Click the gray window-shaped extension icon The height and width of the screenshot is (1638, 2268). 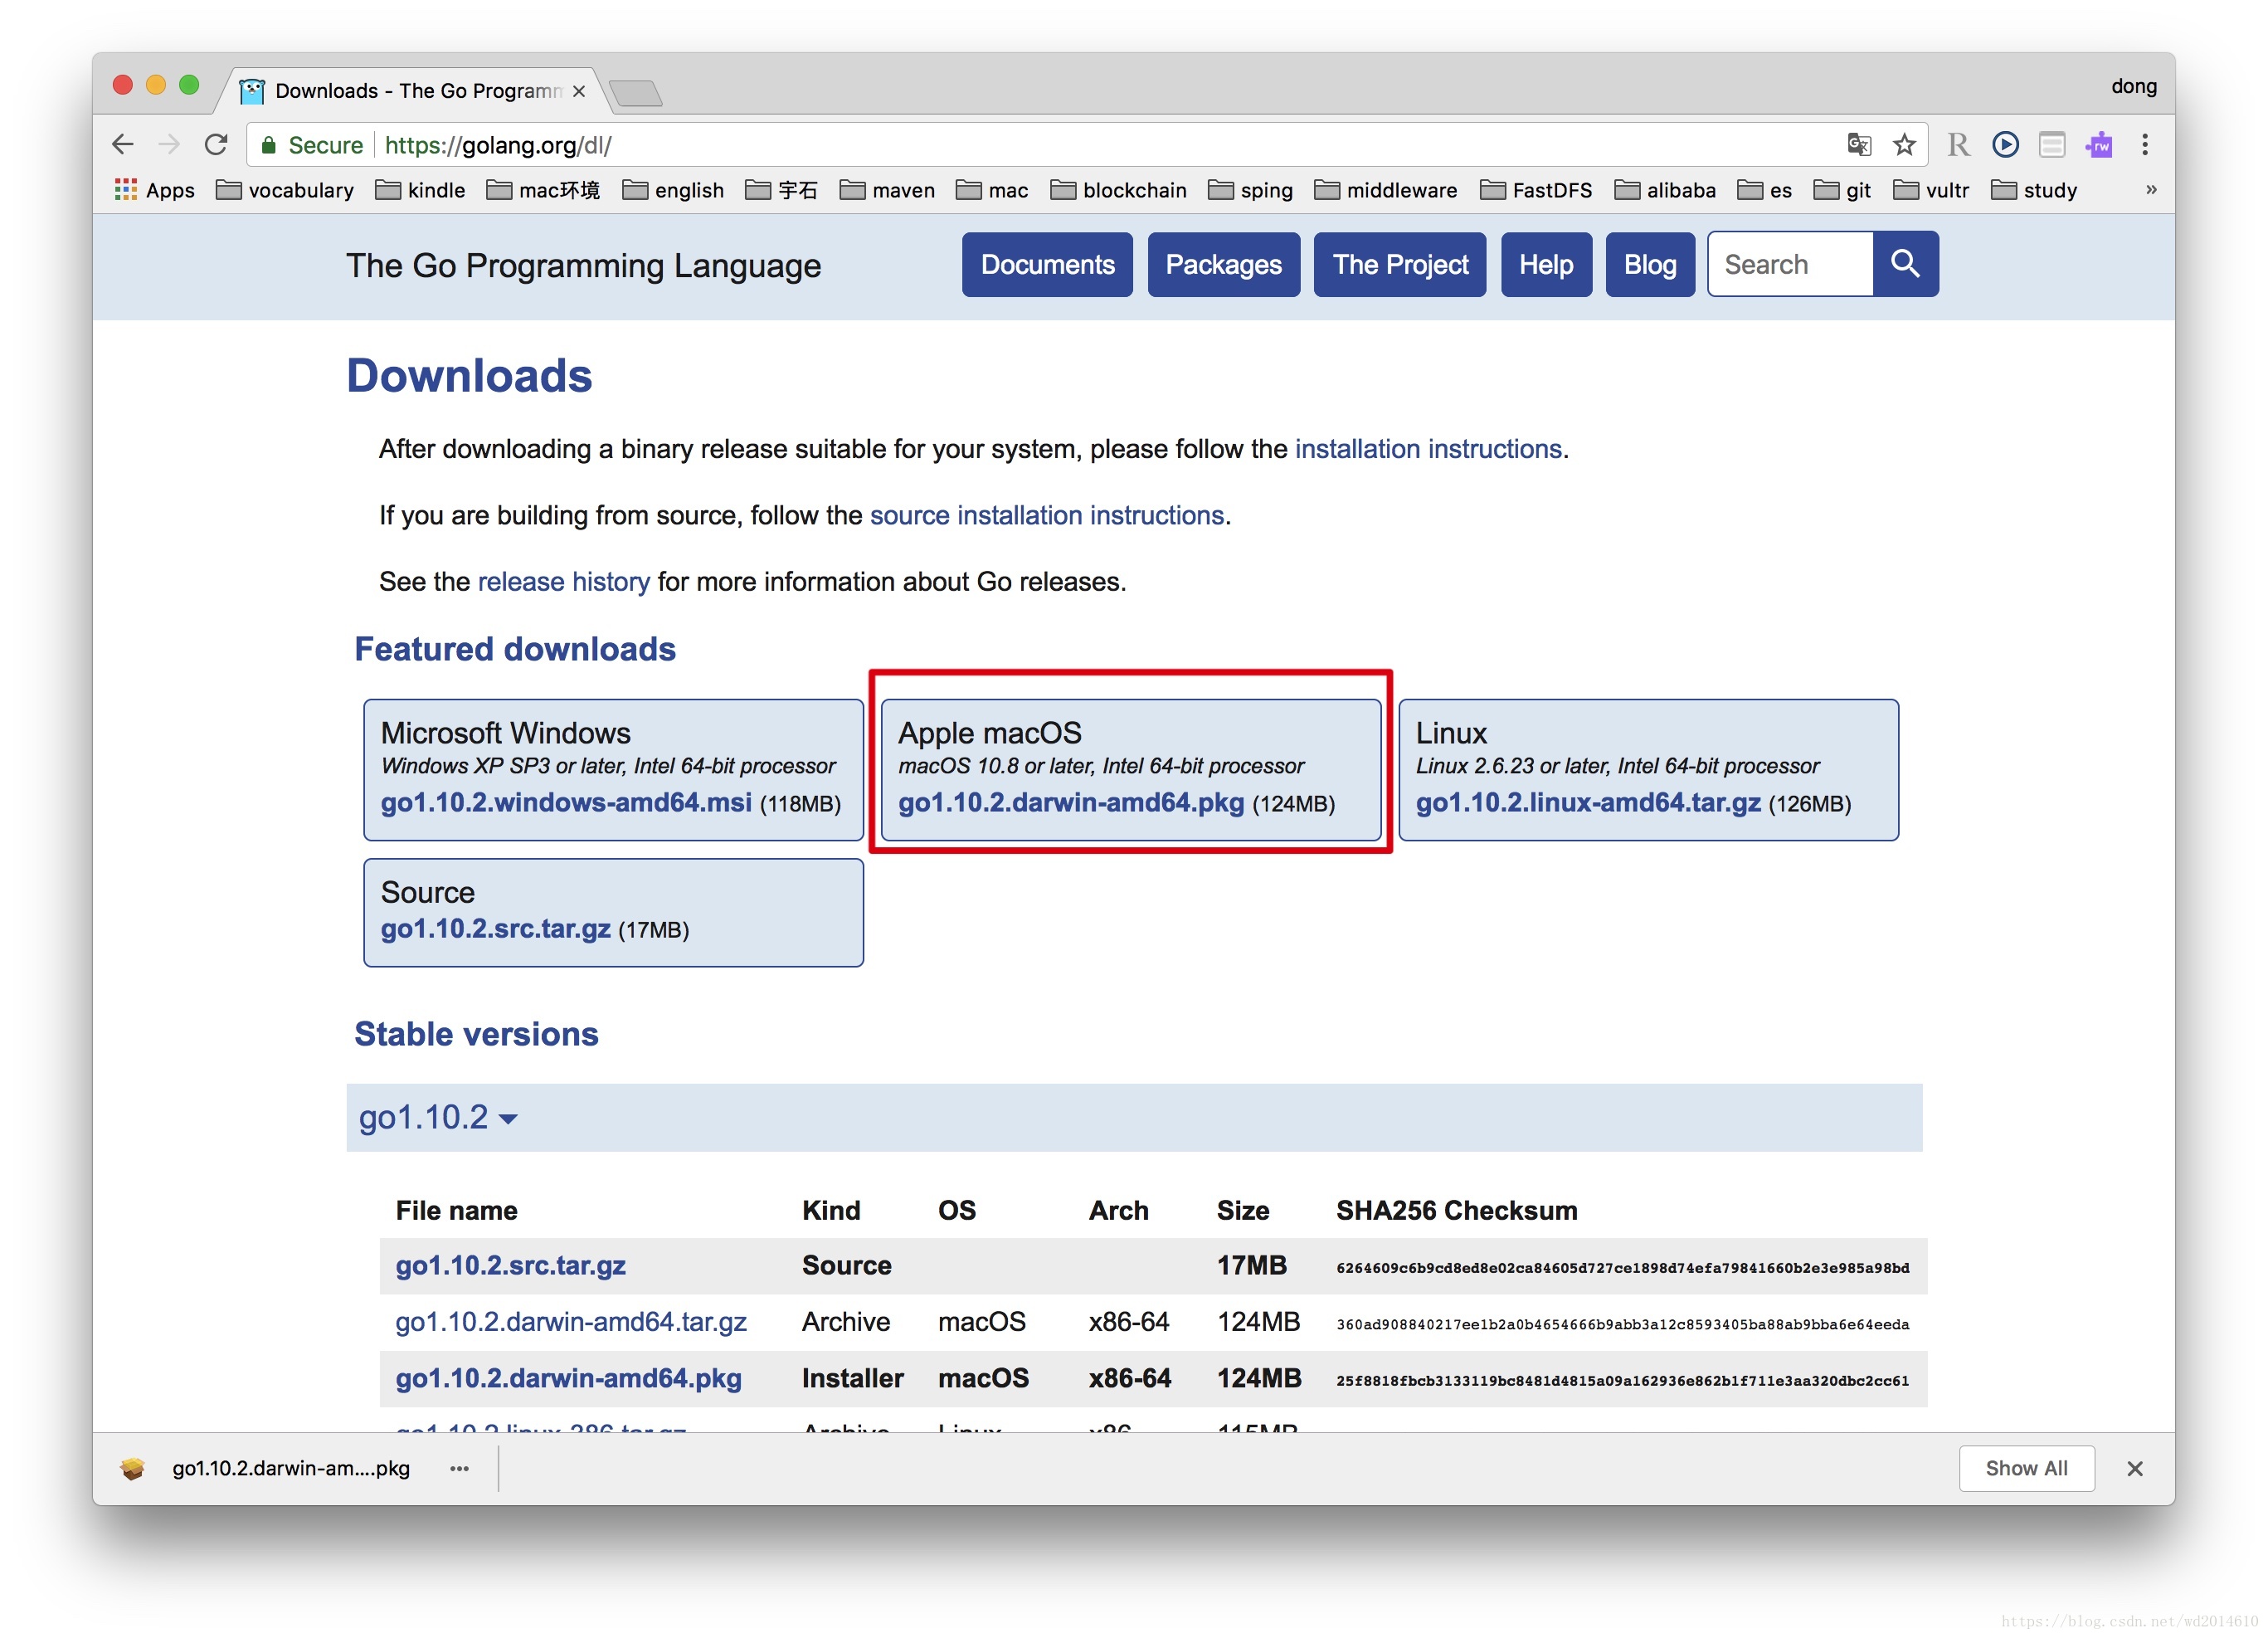[2052, 145]
